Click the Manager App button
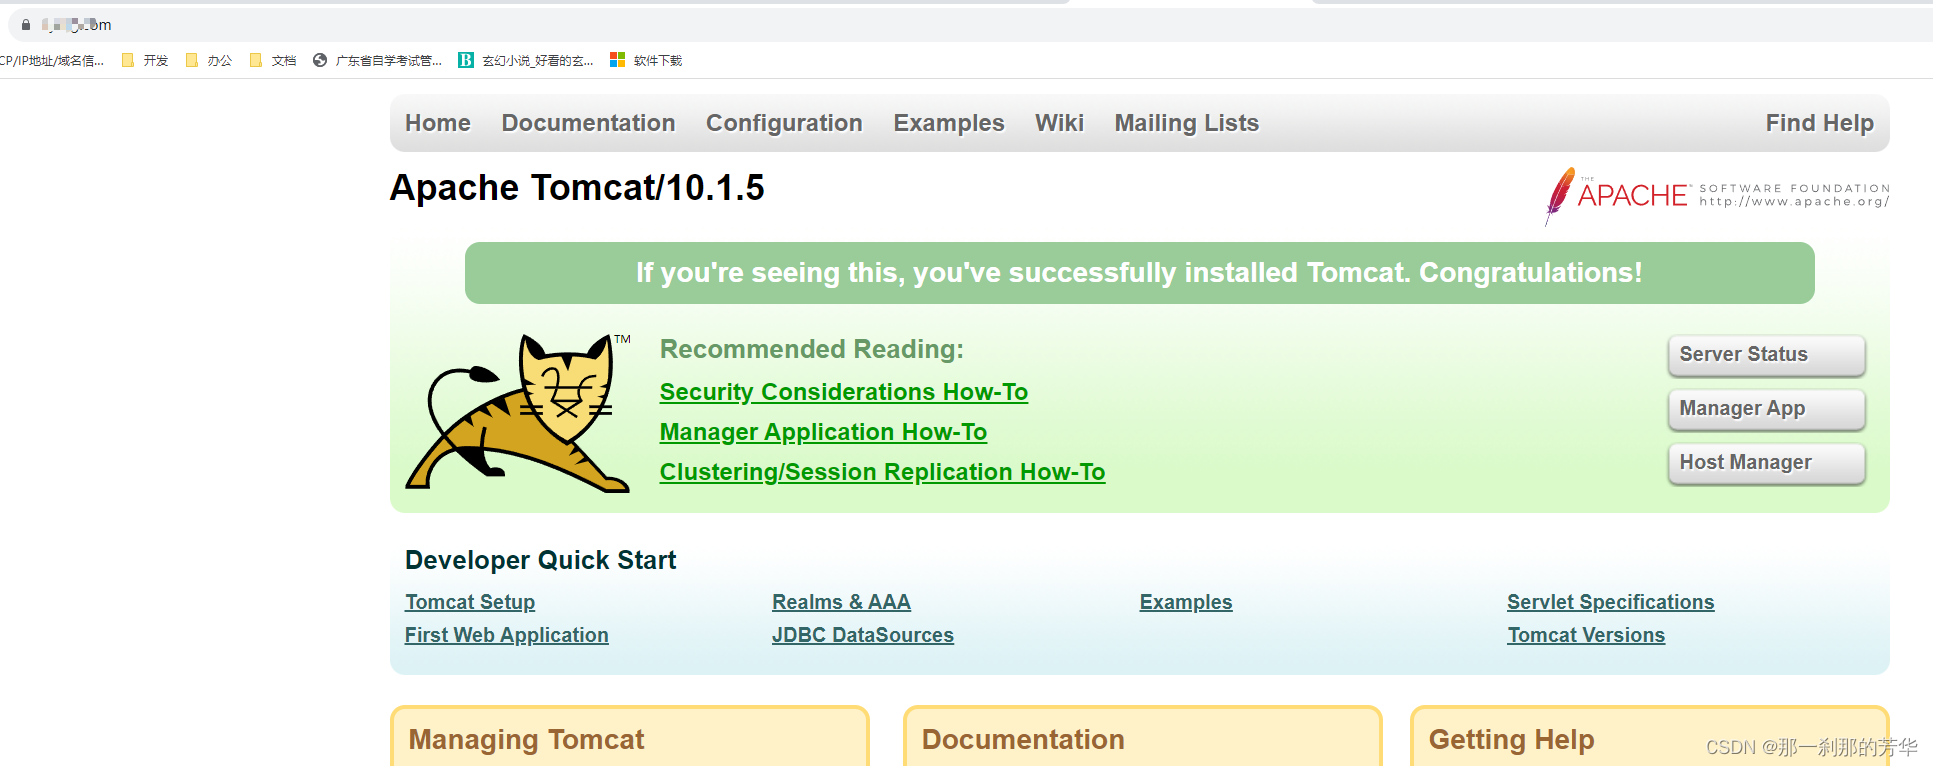Viewport: 1933px width, 766px height. pyautogui.click(x=1766, y=409)
